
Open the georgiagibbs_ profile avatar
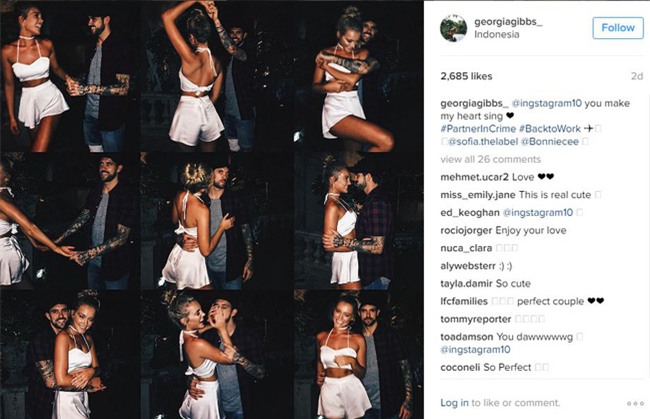click(453, 28)
